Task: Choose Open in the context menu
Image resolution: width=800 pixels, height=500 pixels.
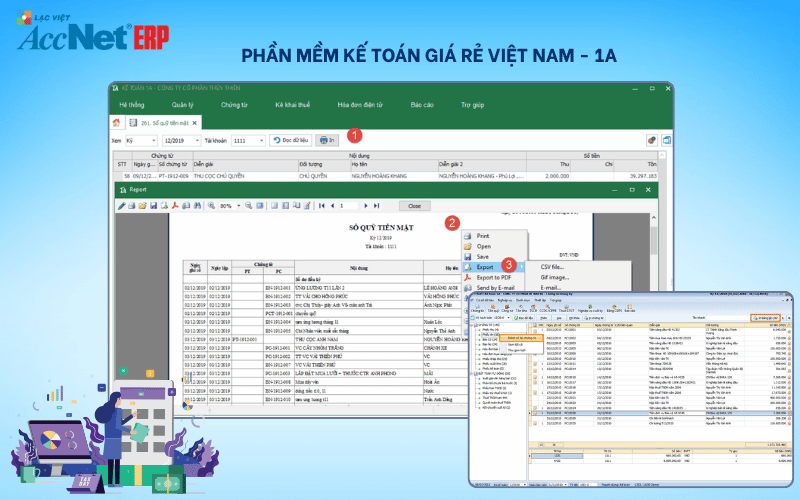Action: [494, 246]
